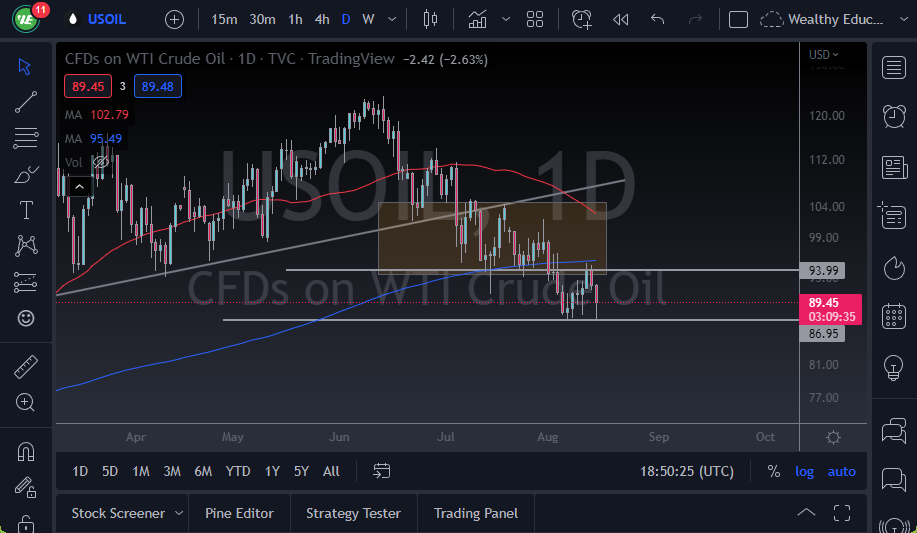The height and width of the screenshot is (533, 917).
Task: Switch to the 30m timeframe
Action: tap(262, 19)
